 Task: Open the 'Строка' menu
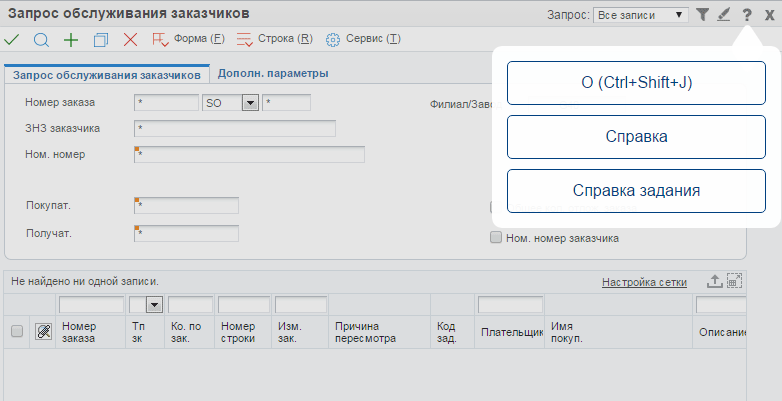[x=277, y=40]
